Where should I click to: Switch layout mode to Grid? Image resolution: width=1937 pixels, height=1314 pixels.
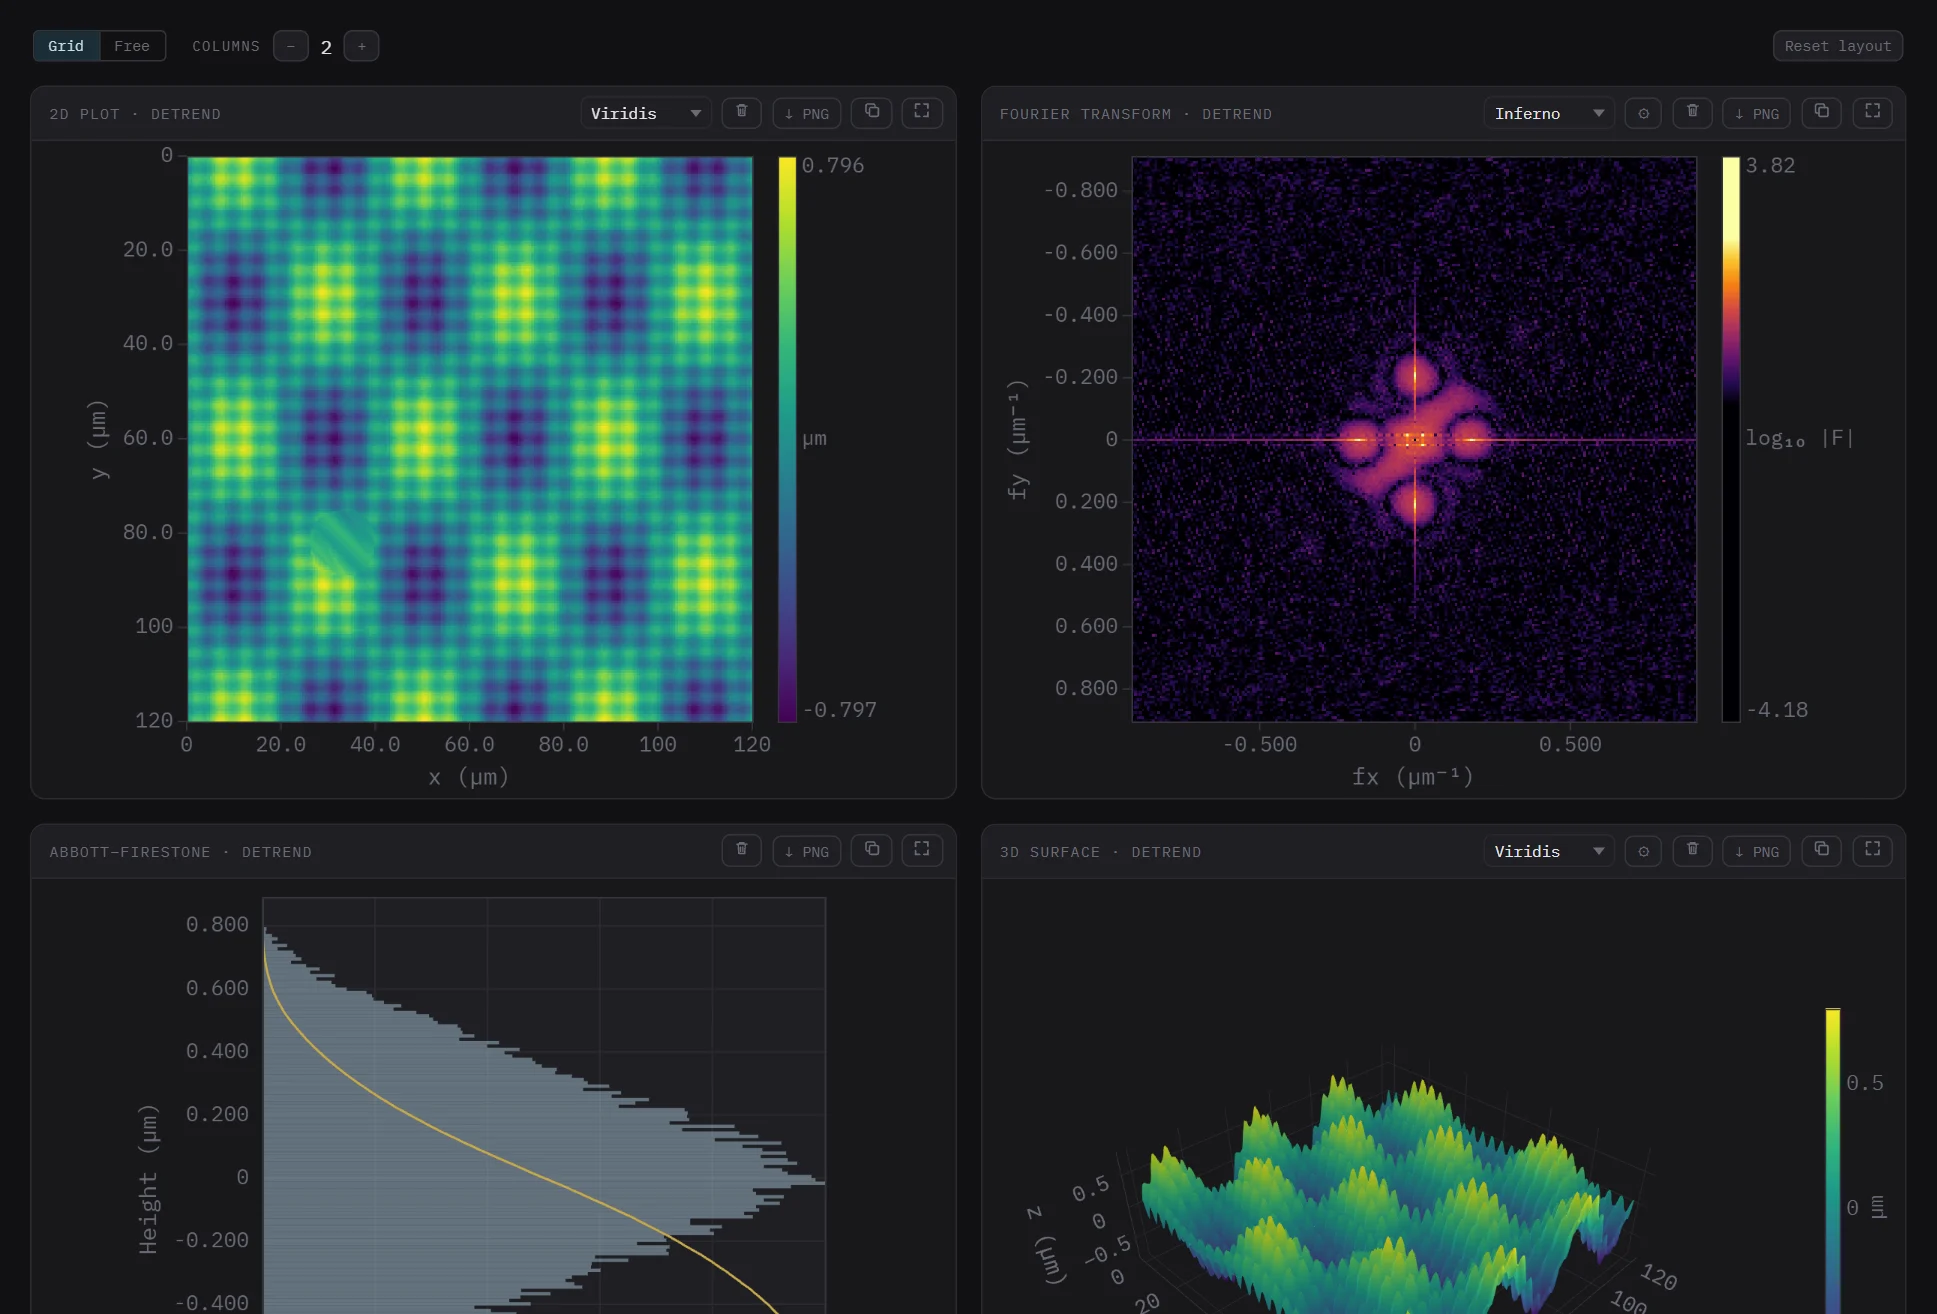66,46
